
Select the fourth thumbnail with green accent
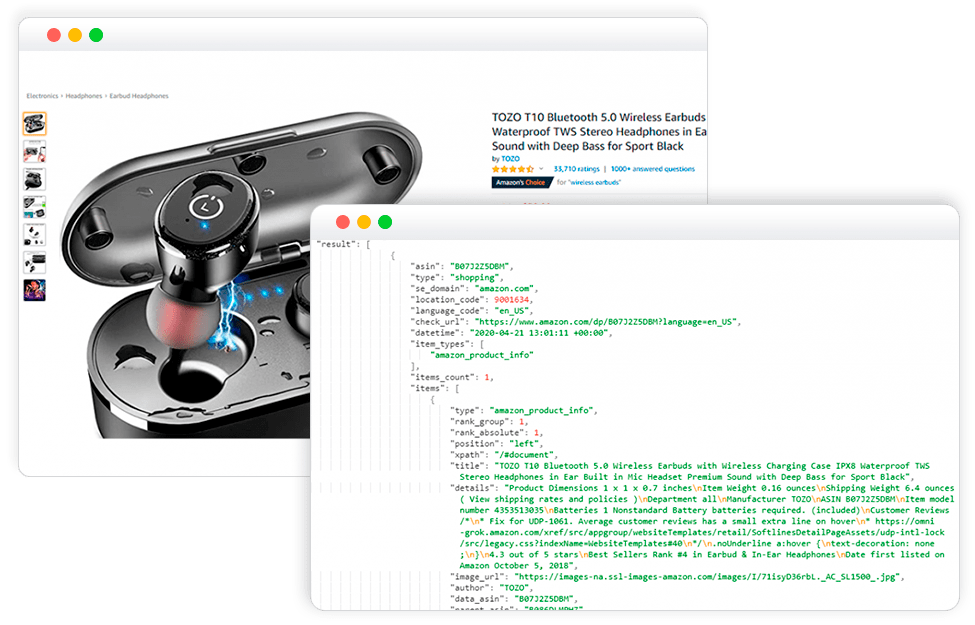click(35, 207)
